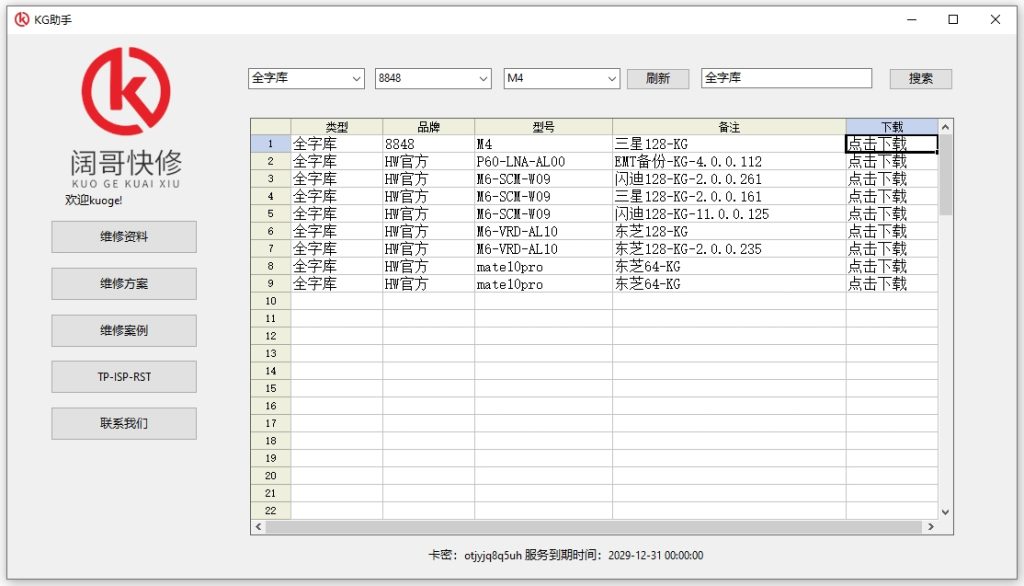Screen dimensions: 1024x586
Task: Select the EMT备份-KG-4.0.0.112 remark cell
Action: (x=729, y=161)
